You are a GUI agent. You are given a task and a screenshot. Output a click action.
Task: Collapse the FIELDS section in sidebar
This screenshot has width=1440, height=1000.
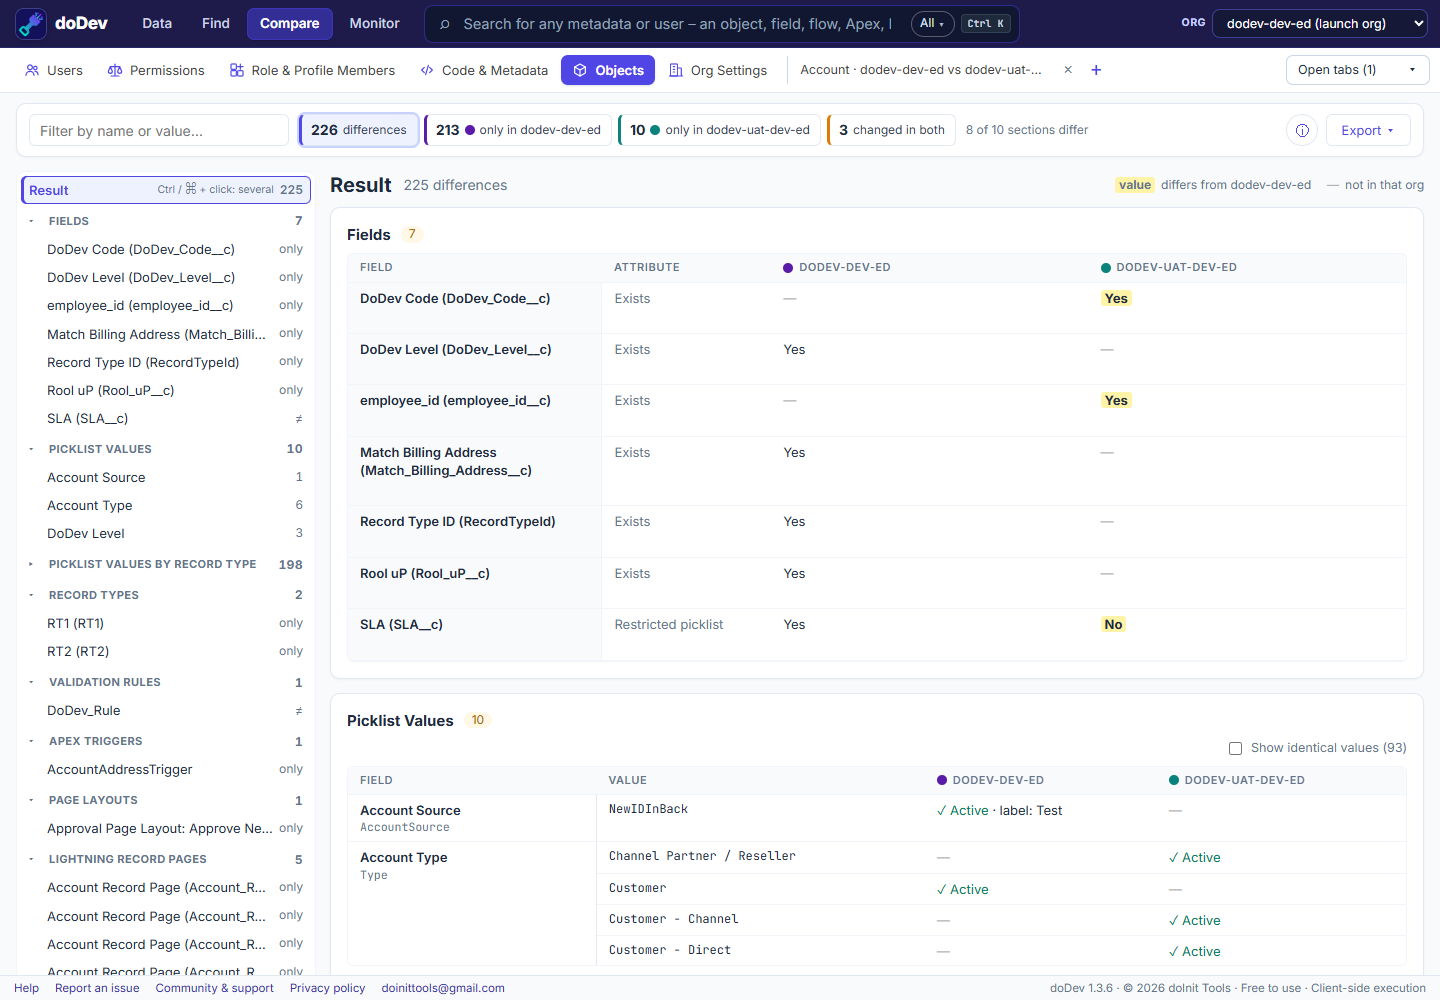[x=31, y=221]
